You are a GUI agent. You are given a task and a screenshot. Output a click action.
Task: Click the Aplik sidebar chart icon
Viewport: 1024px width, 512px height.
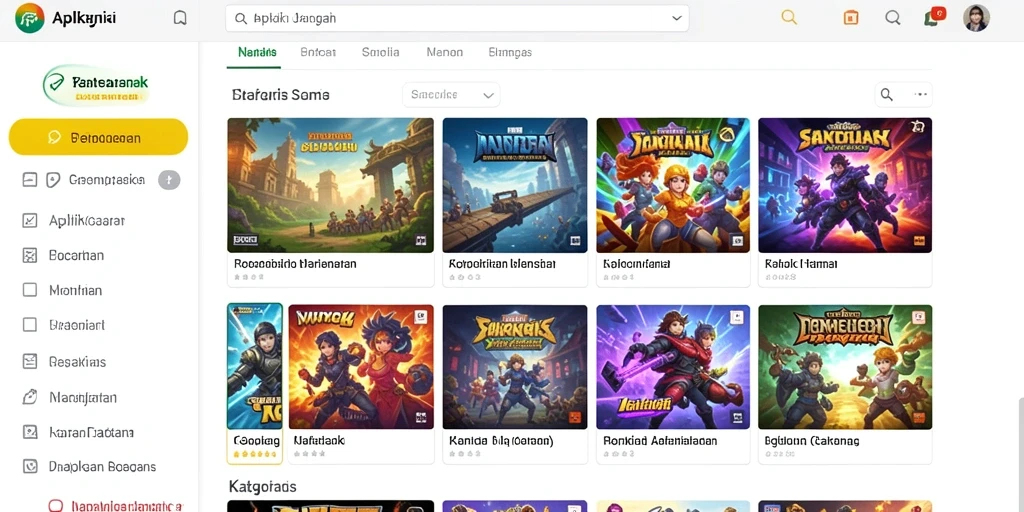[29, 221]
